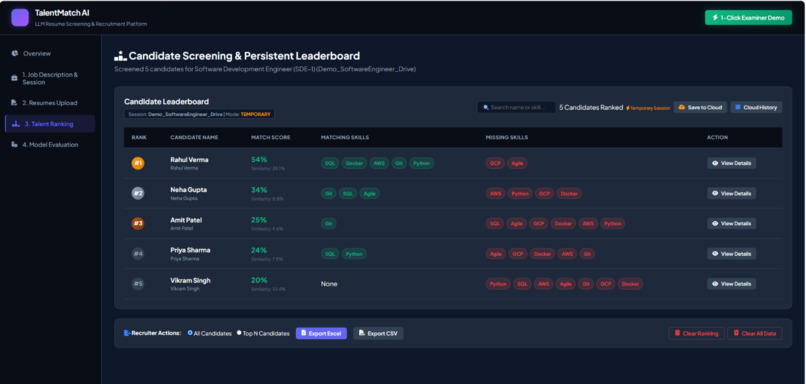Image resolution: width=806 pixels, height=384 pixels.
Task: Click the Recruiter Actions icon
Action: (127, 333)
